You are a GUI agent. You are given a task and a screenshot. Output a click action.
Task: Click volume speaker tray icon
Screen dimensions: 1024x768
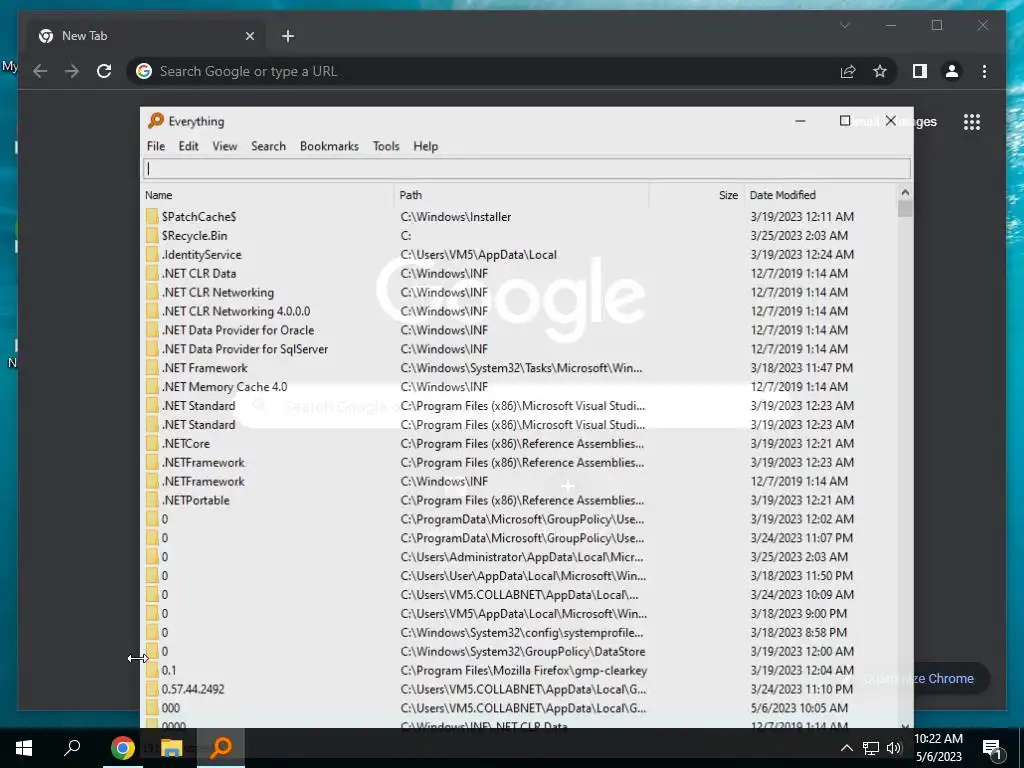894,748
